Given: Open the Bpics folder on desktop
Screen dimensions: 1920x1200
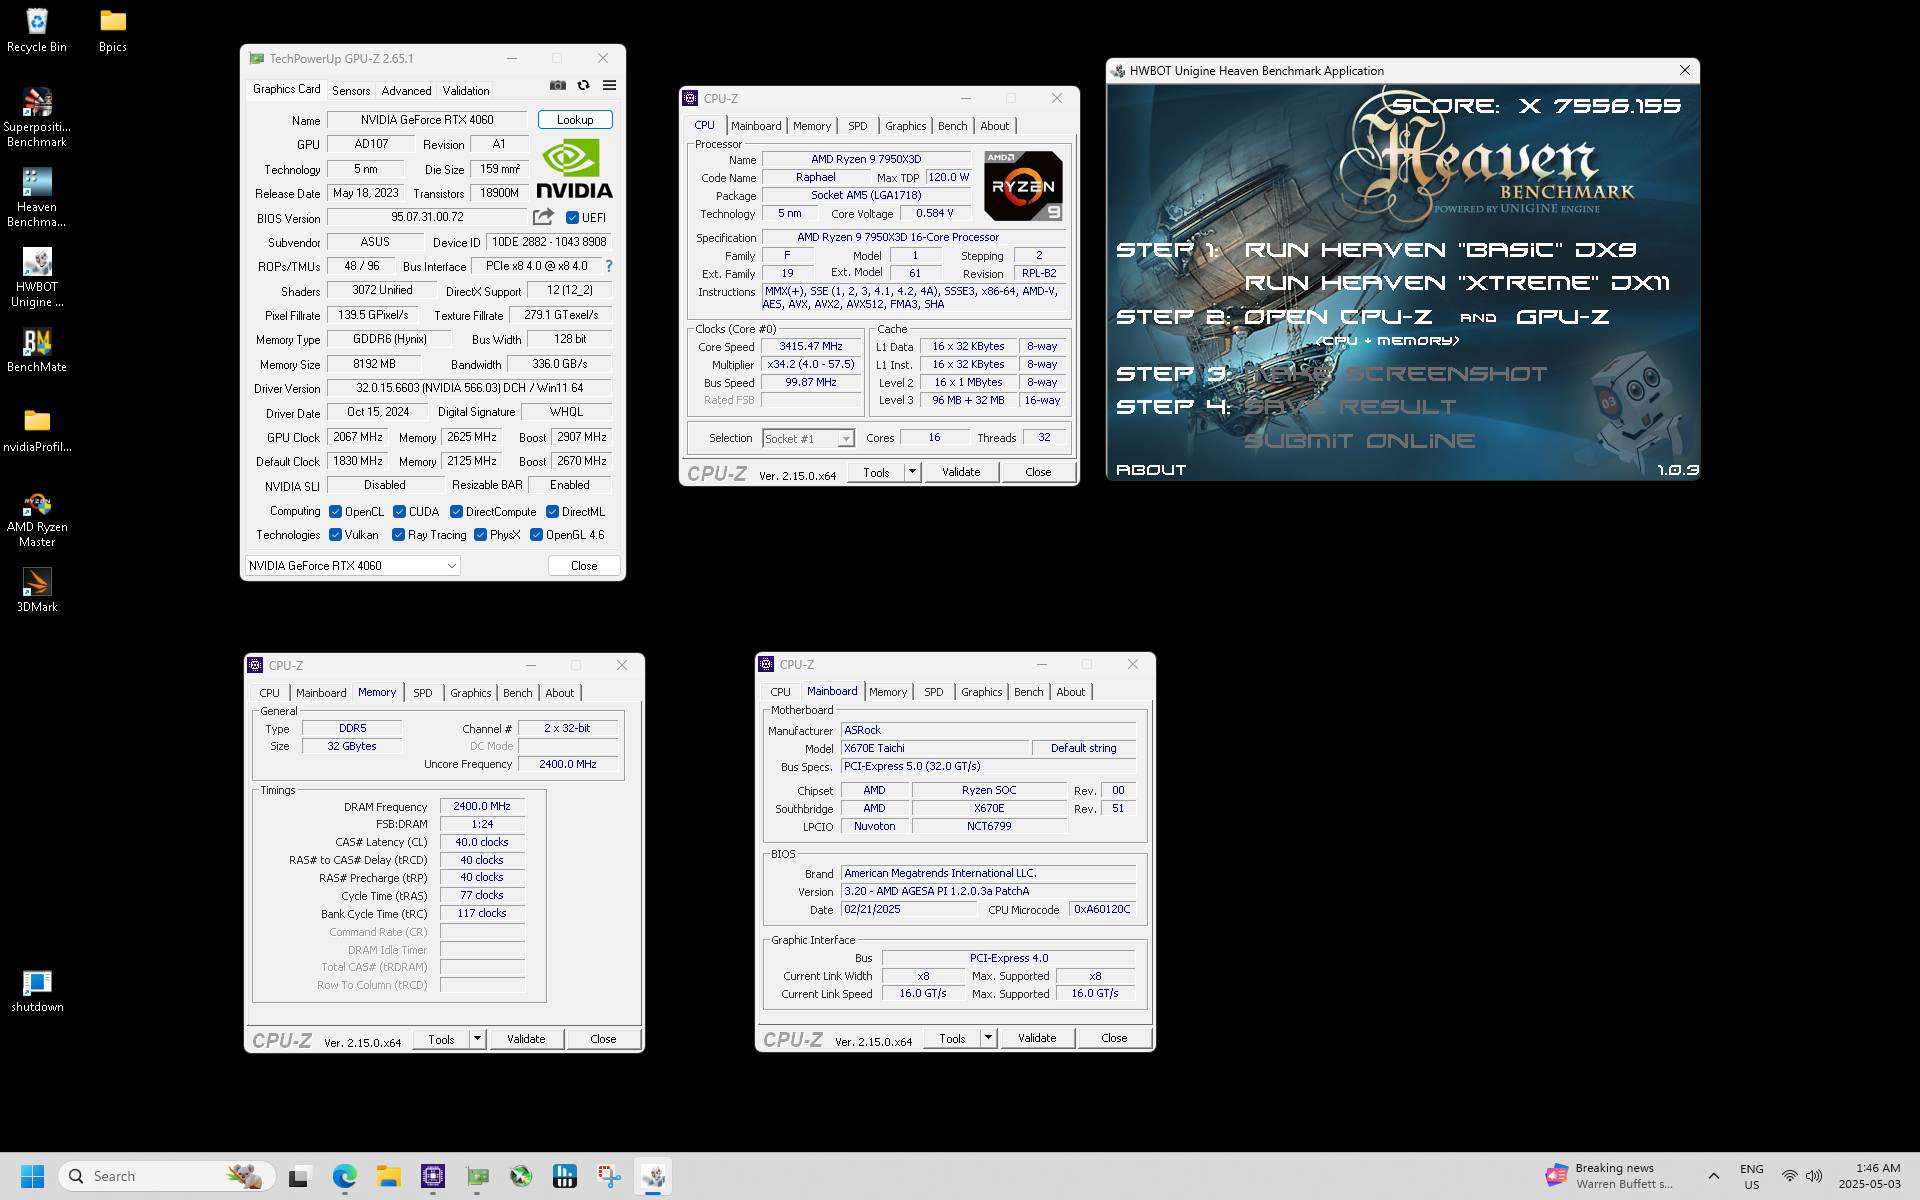Looking at the screenshot, I should point(113,30).
